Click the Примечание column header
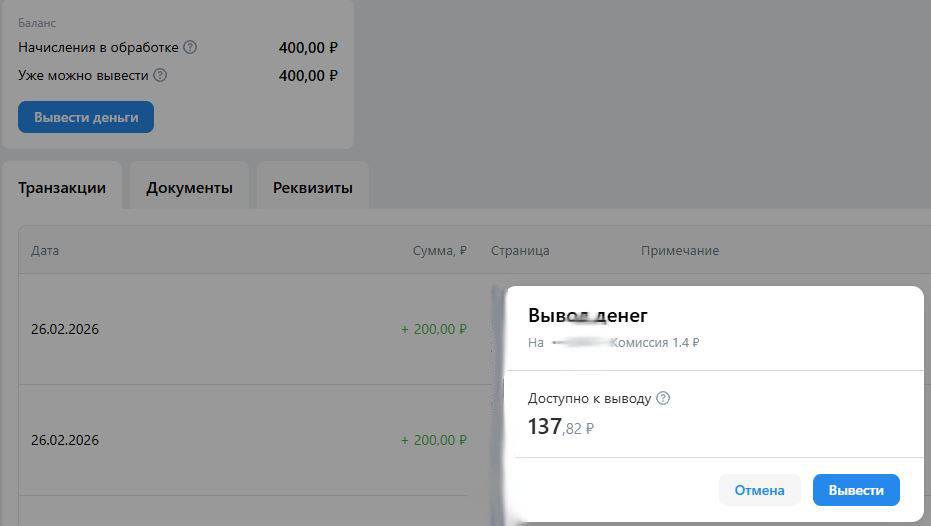931x526 pixels. click(680, 250)
